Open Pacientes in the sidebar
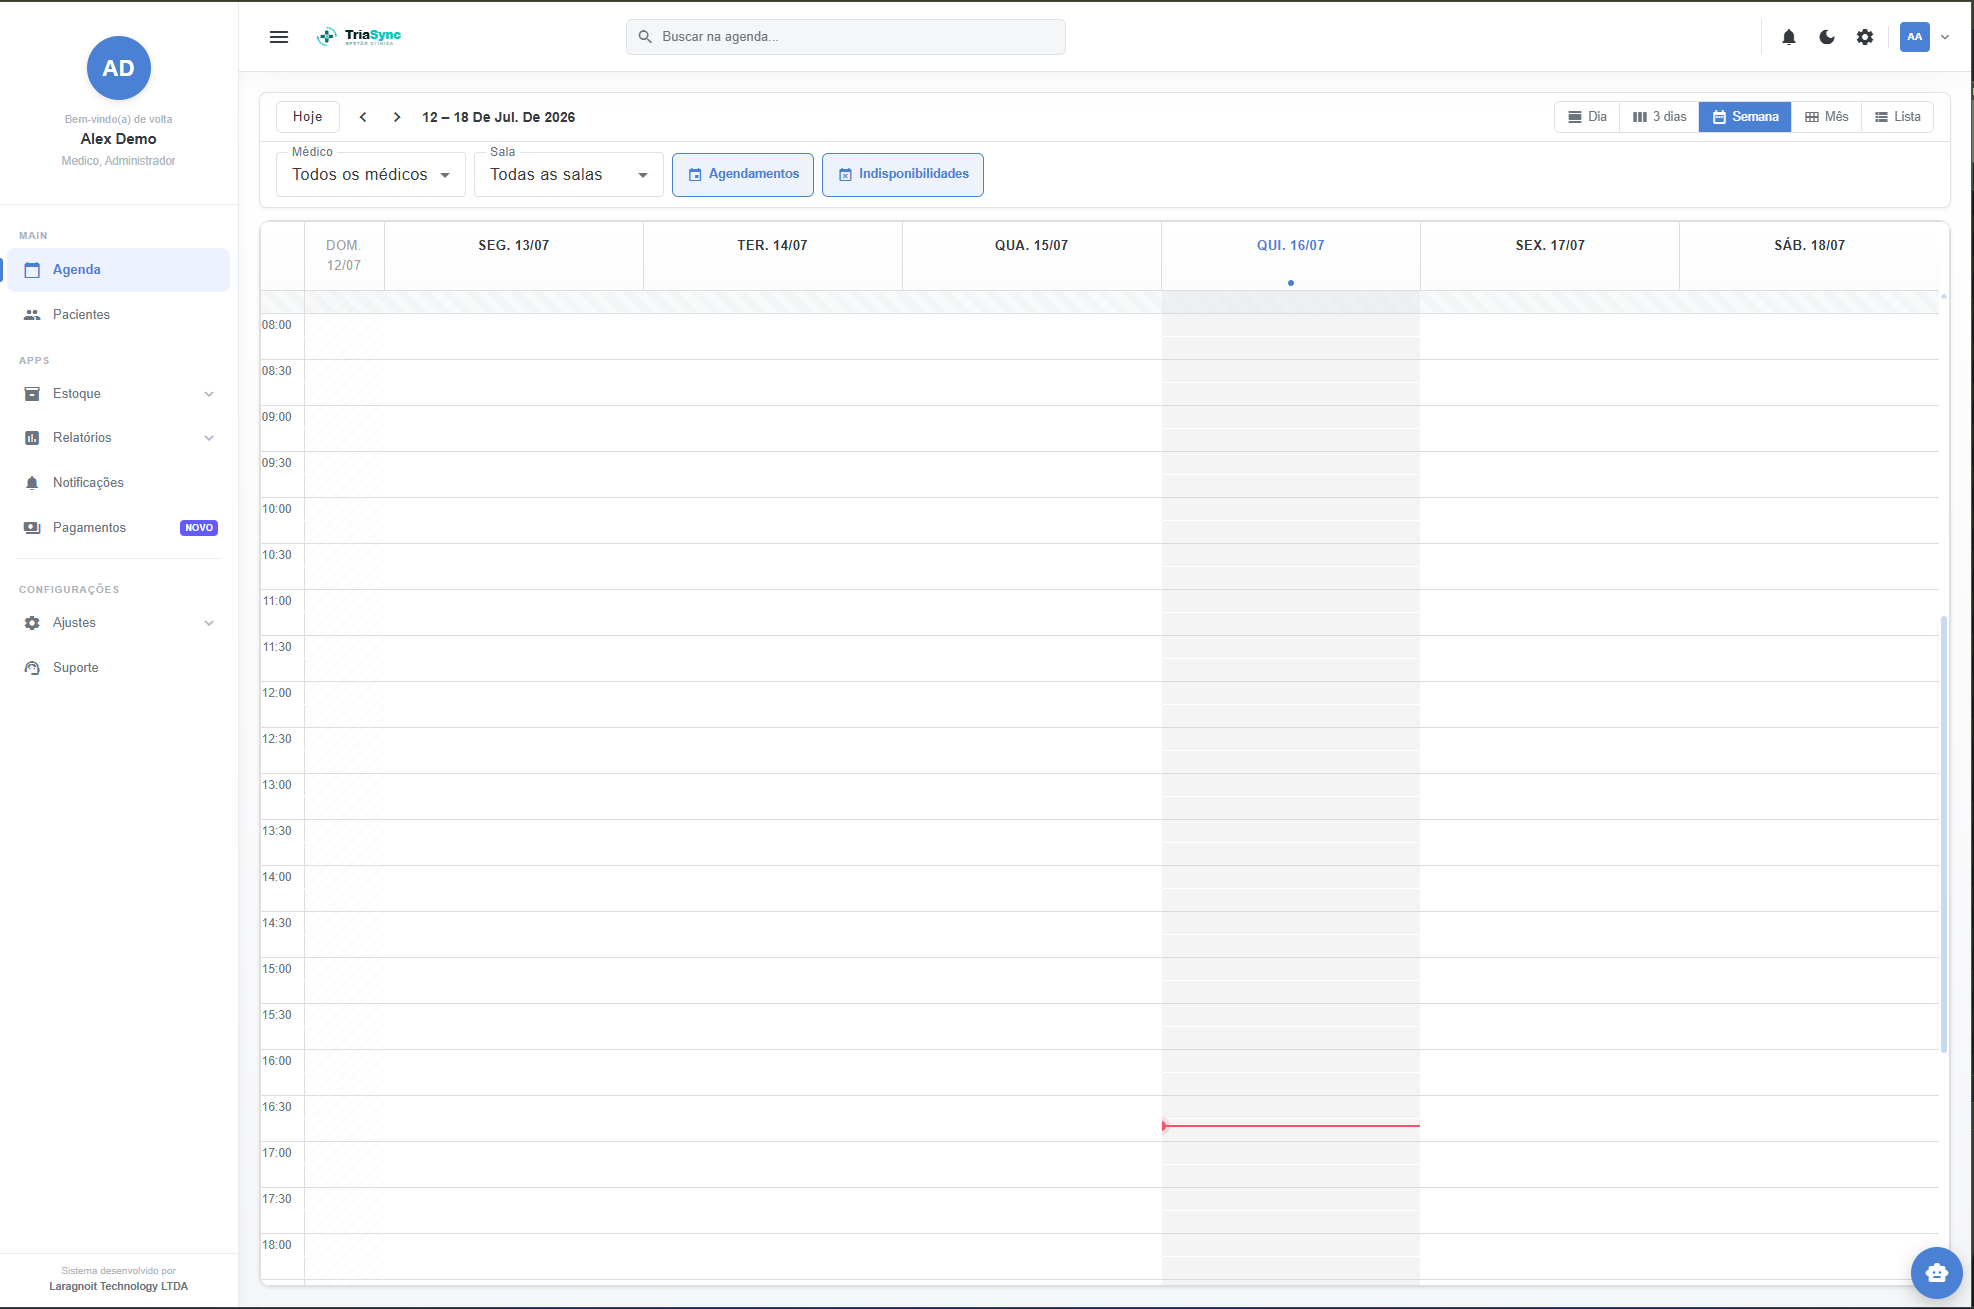Screen dimensions: 1974x1309 pos(118,315)
